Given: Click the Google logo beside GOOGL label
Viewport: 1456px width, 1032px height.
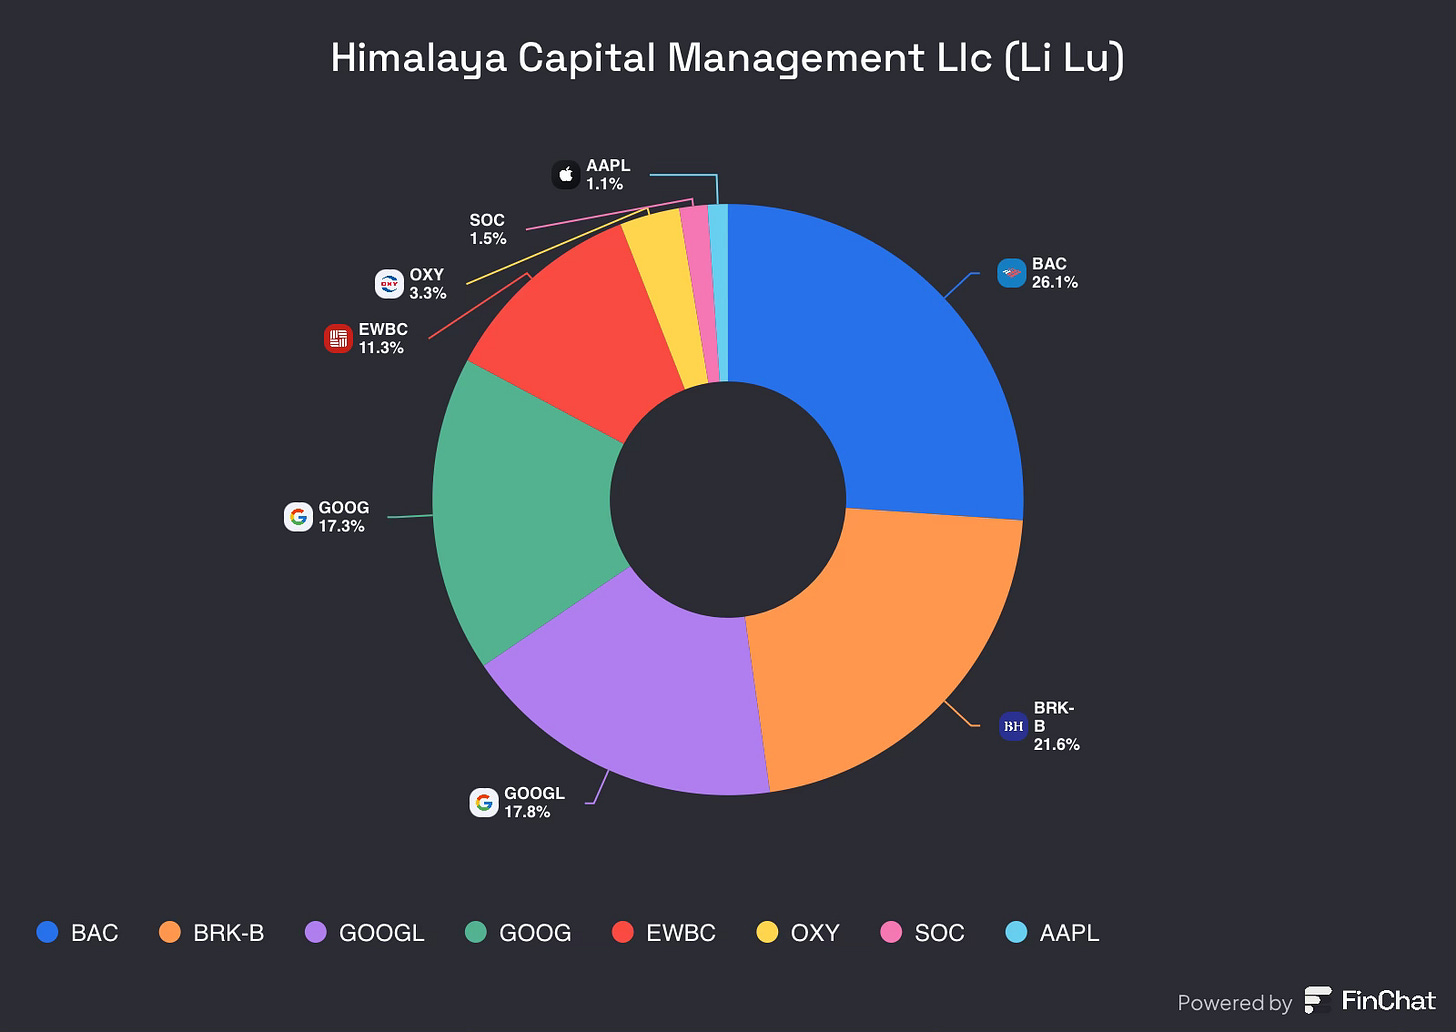Looking at the screenshot, I should coord(484,802).
